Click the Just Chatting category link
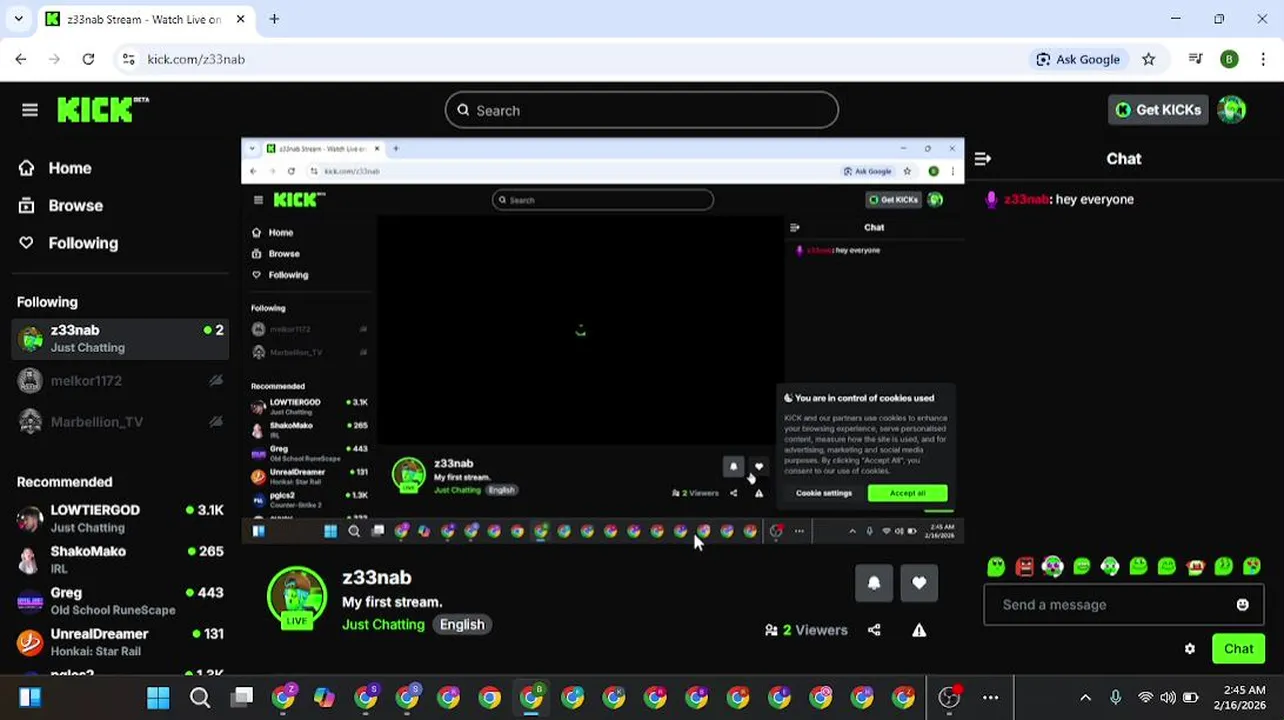This screenshot has width=1284, height=720. pyautogui.click(x=383, y=624)
